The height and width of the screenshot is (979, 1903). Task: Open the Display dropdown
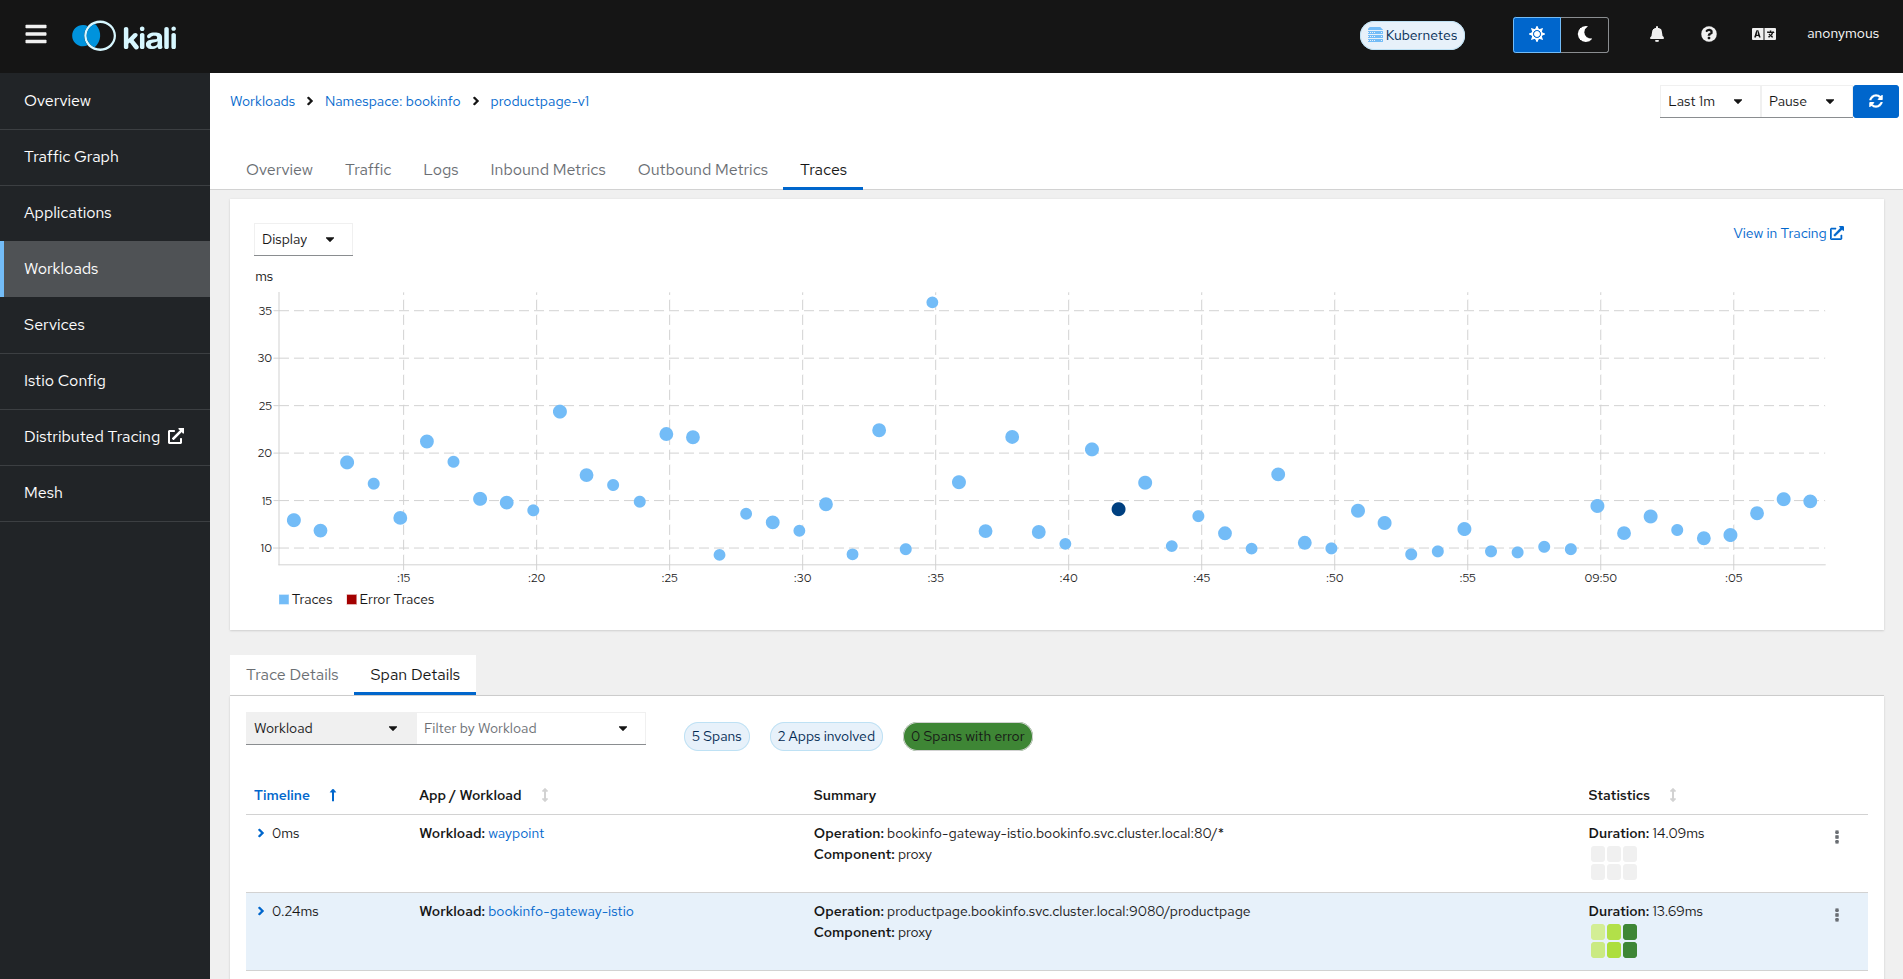tap(298, 240)
